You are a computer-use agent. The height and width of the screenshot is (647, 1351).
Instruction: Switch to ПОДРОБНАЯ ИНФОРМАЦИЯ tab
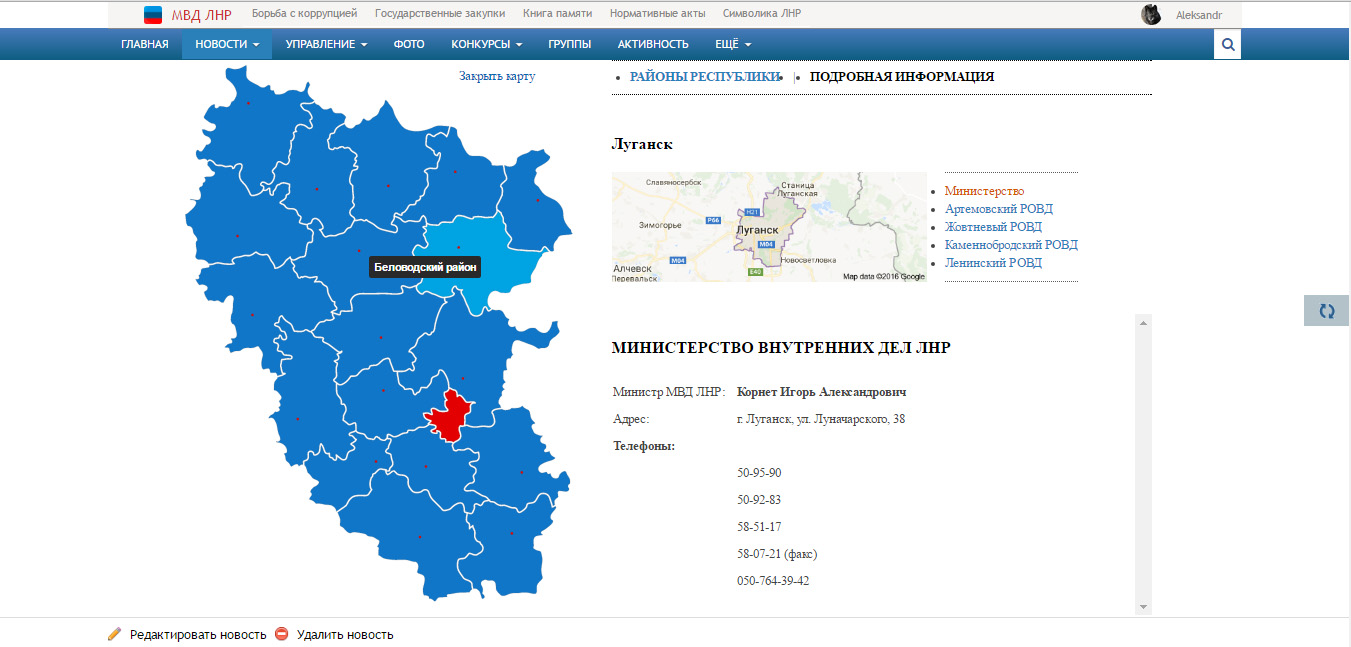pyautogui.click(x=902, y=77)
